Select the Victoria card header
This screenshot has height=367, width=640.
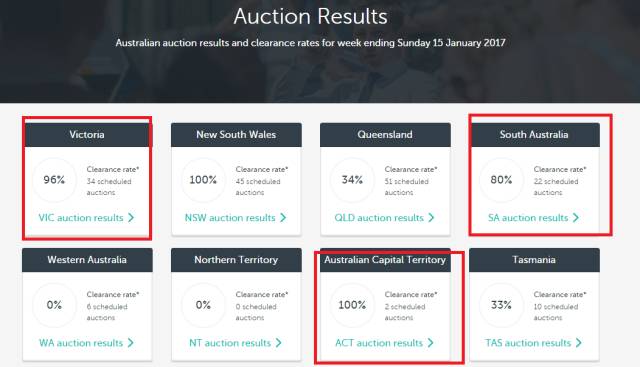tap(87, 135)
